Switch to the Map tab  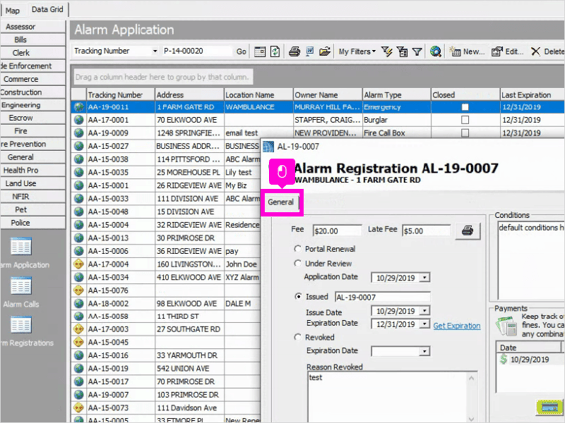(x=13, y=10)
